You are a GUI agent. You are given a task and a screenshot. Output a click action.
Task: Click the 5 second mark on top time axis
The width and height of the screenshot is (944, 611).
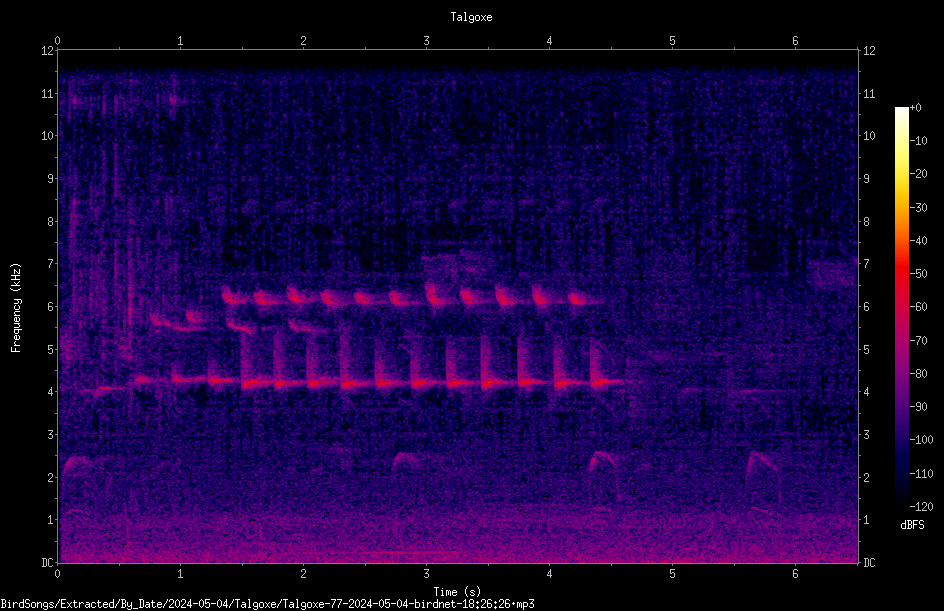pos(672,41)
